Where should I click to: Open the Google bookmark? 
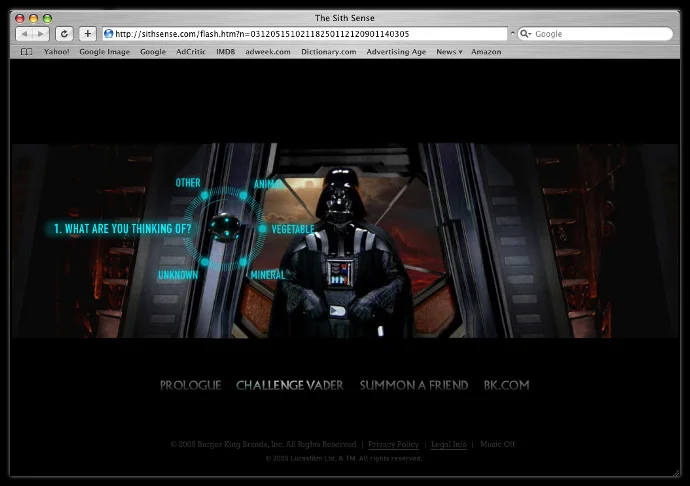pyautogui.click(x=153, y=52)
